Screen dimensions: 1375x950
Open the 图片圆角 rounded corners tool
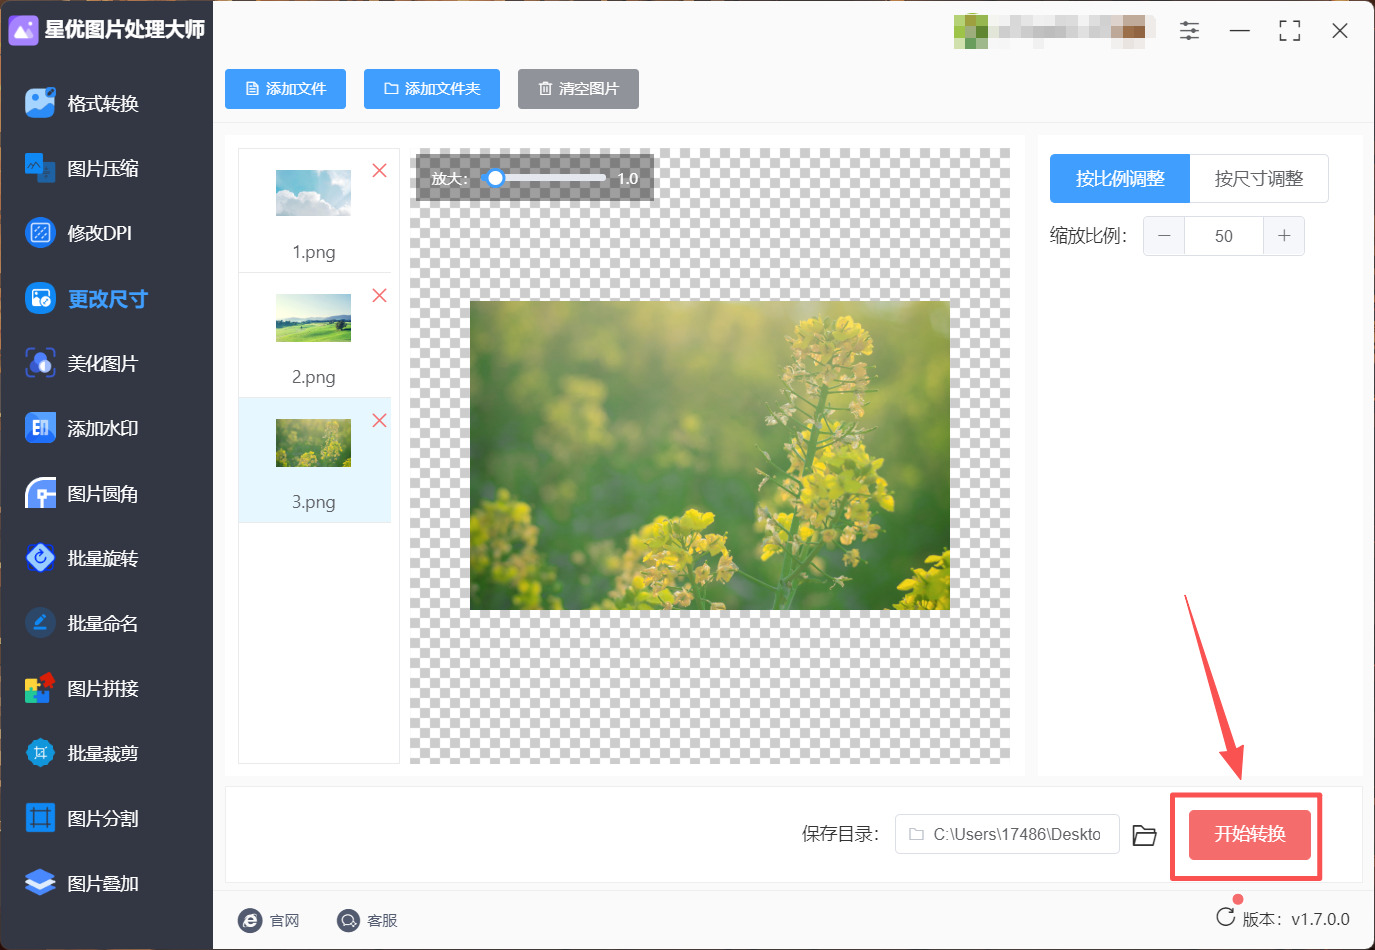click(82, 493)
